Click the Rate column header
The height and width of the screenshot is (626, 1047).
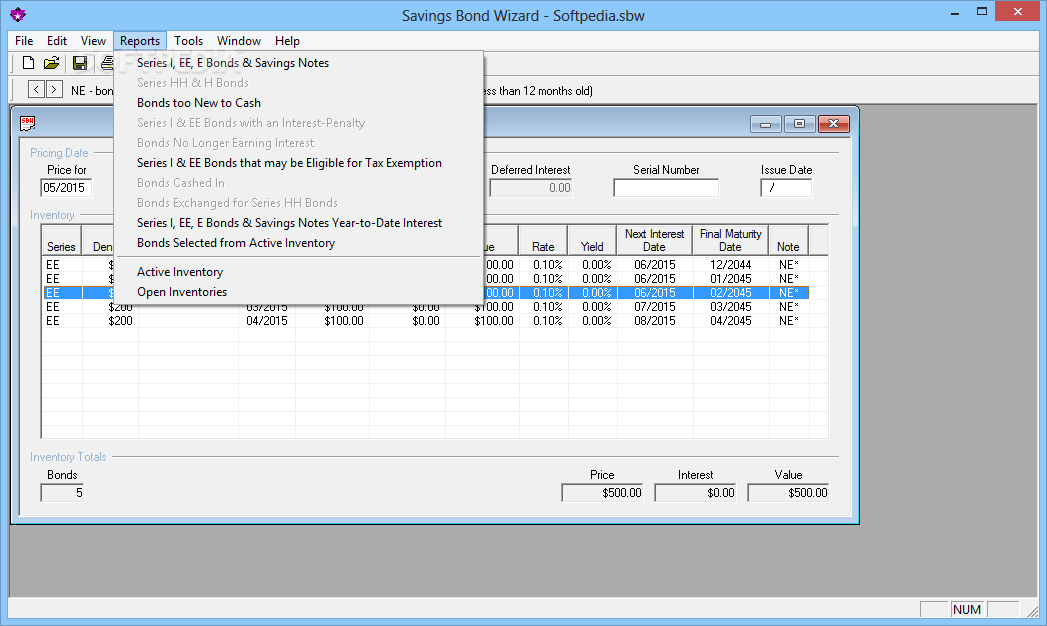543,240
